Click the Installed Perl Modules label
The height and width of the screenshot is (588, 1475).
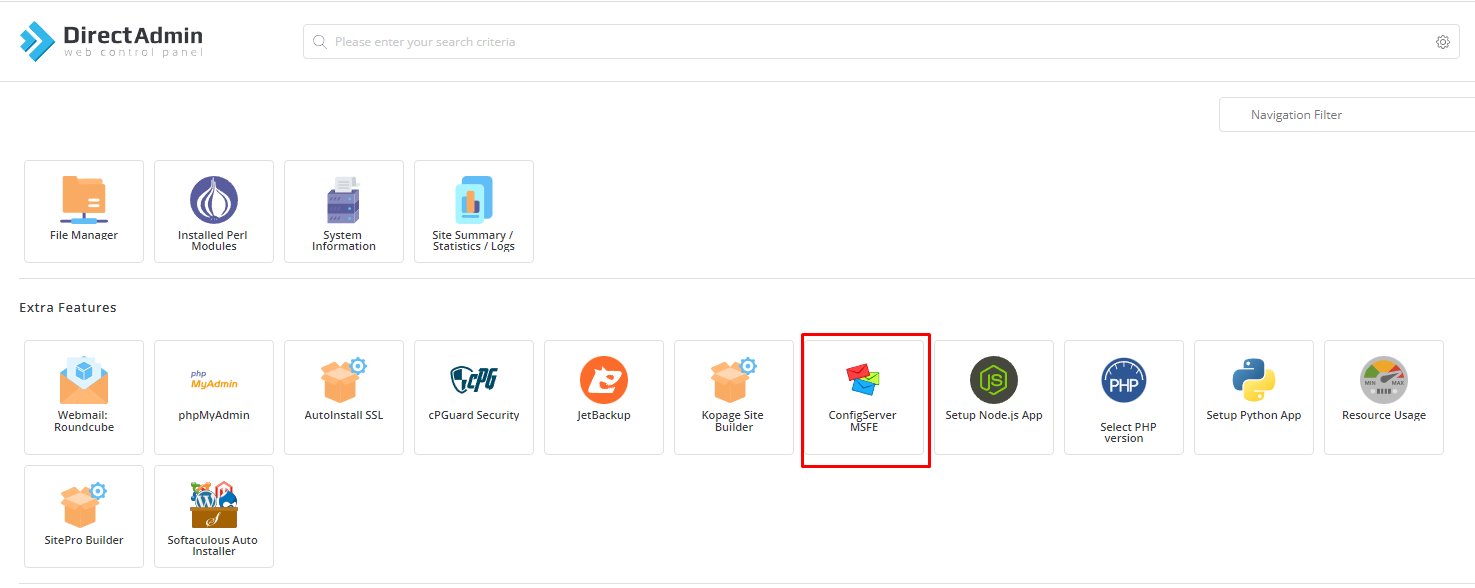[214, 241]
